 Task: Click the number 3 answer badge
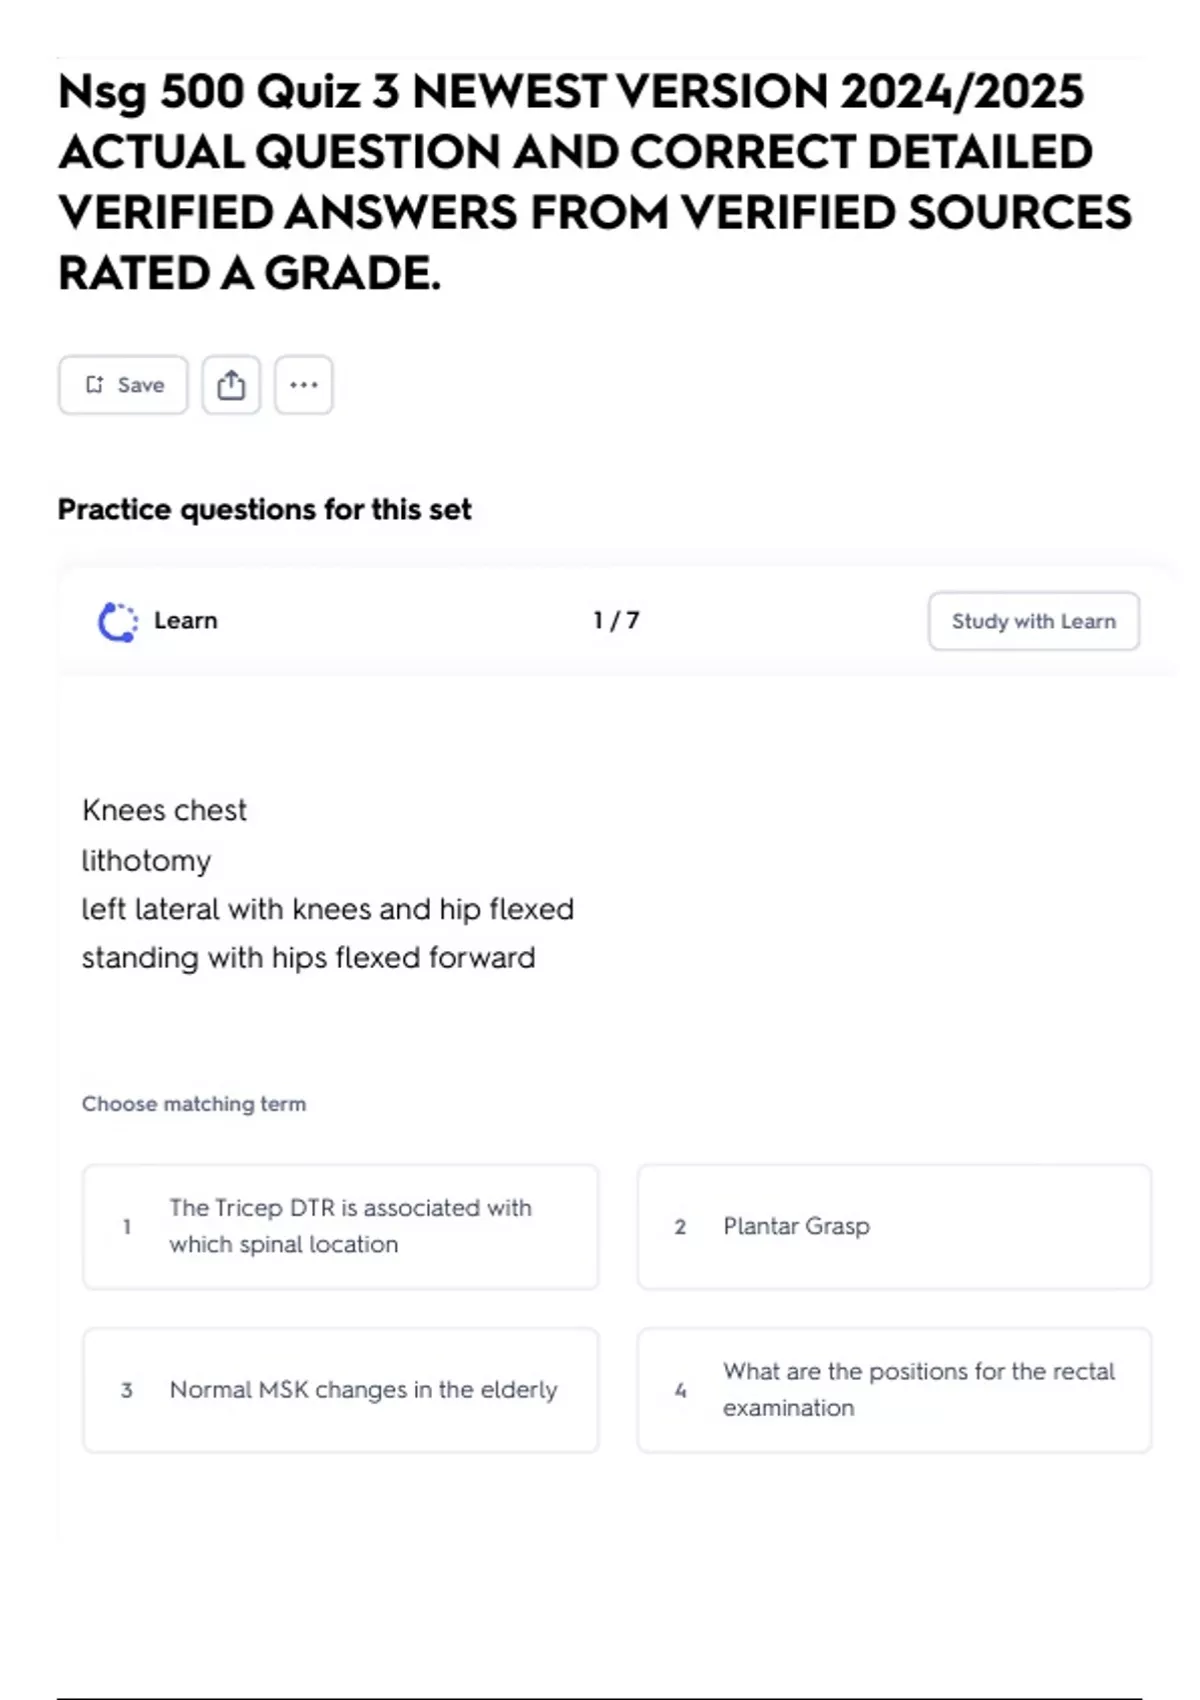pyautogui.click(x=127, y=1390)
